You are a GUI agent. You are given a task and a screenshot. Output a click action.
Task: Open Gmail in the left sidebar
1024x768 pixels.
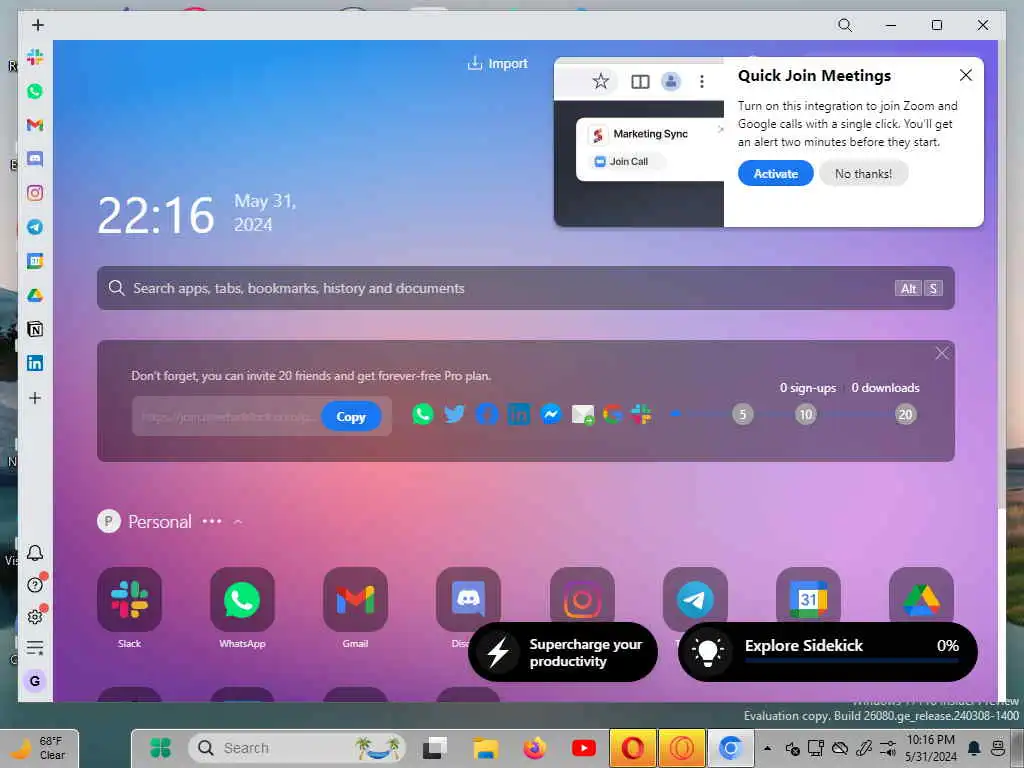pos(35,125)
